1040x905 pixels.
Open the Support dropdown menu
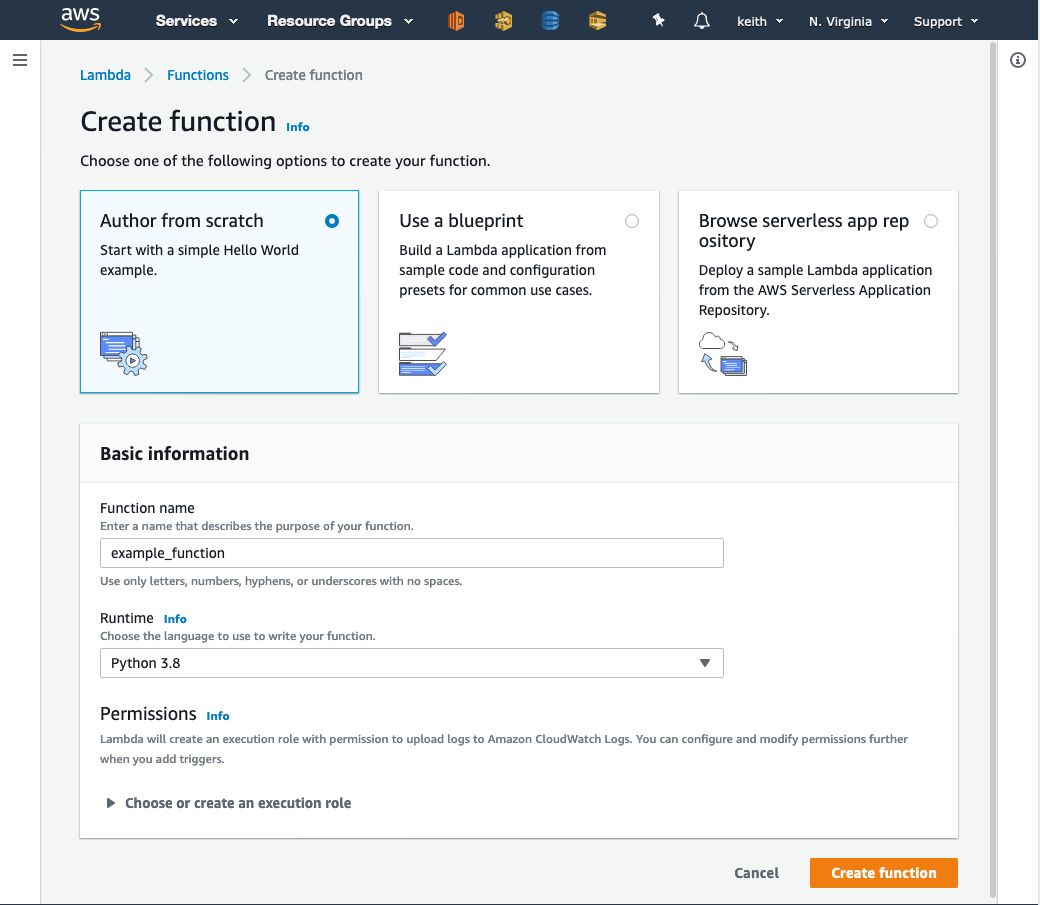point(946,21)
